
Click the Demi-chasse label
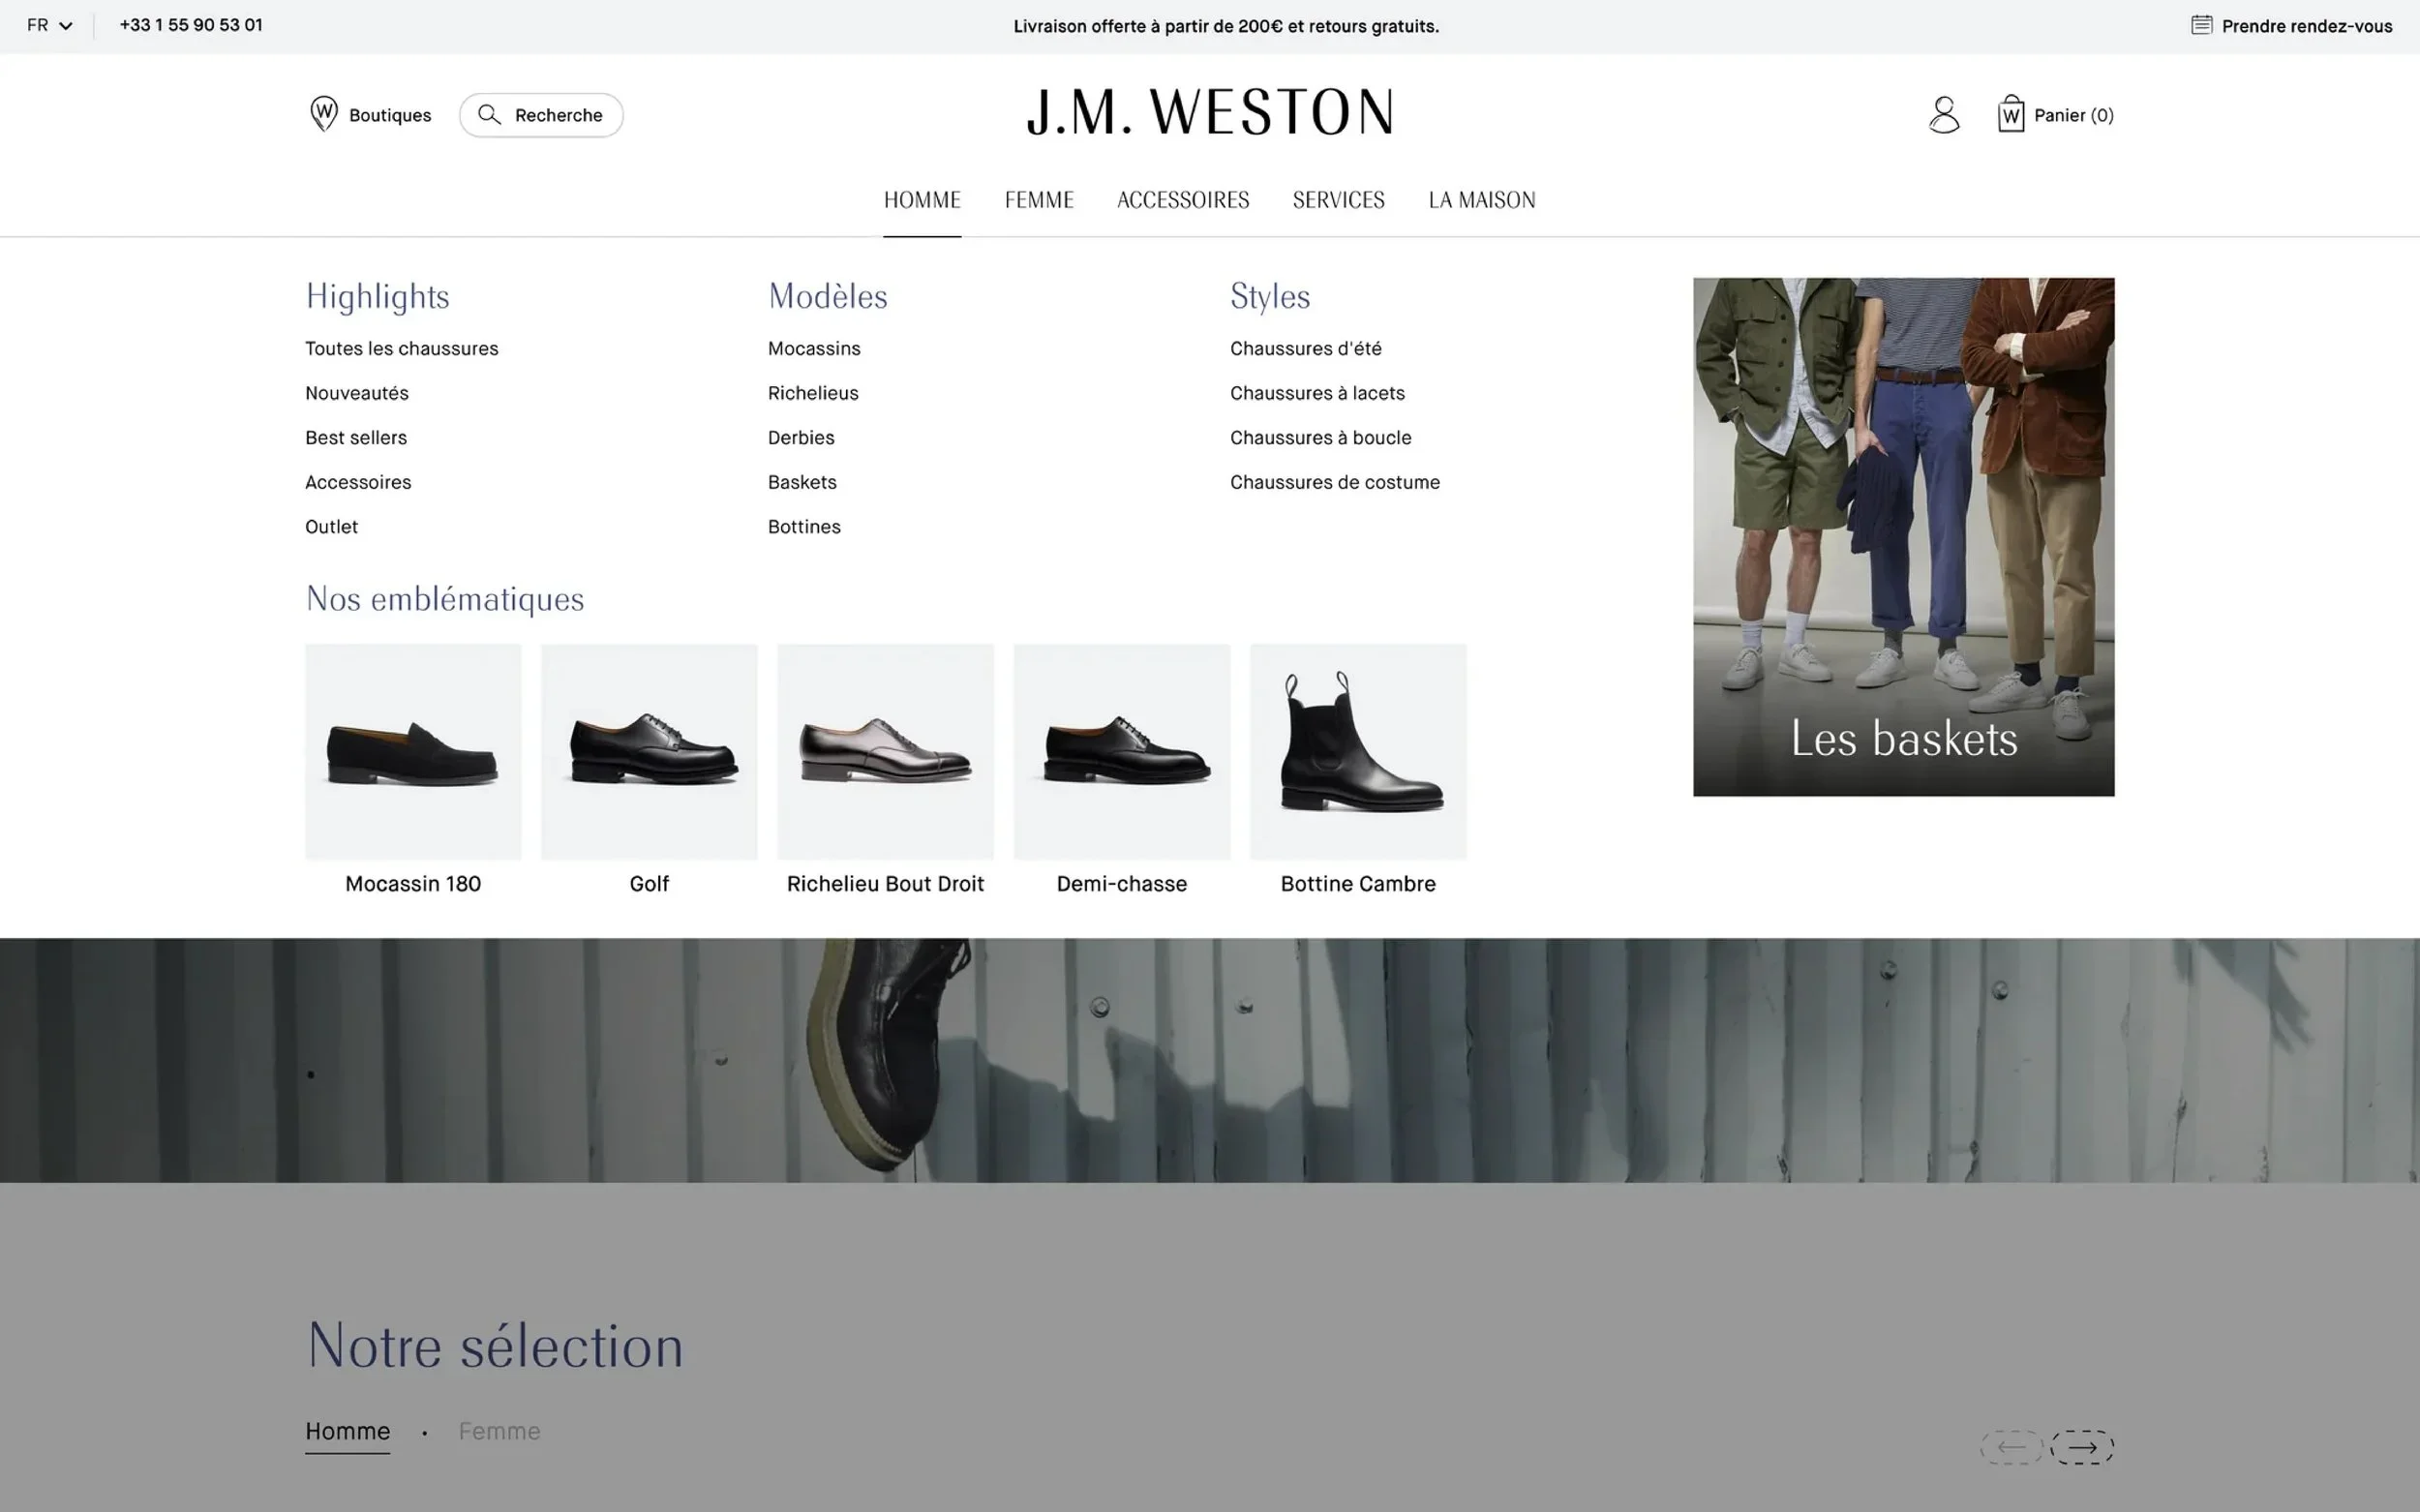click(1122, 884)
